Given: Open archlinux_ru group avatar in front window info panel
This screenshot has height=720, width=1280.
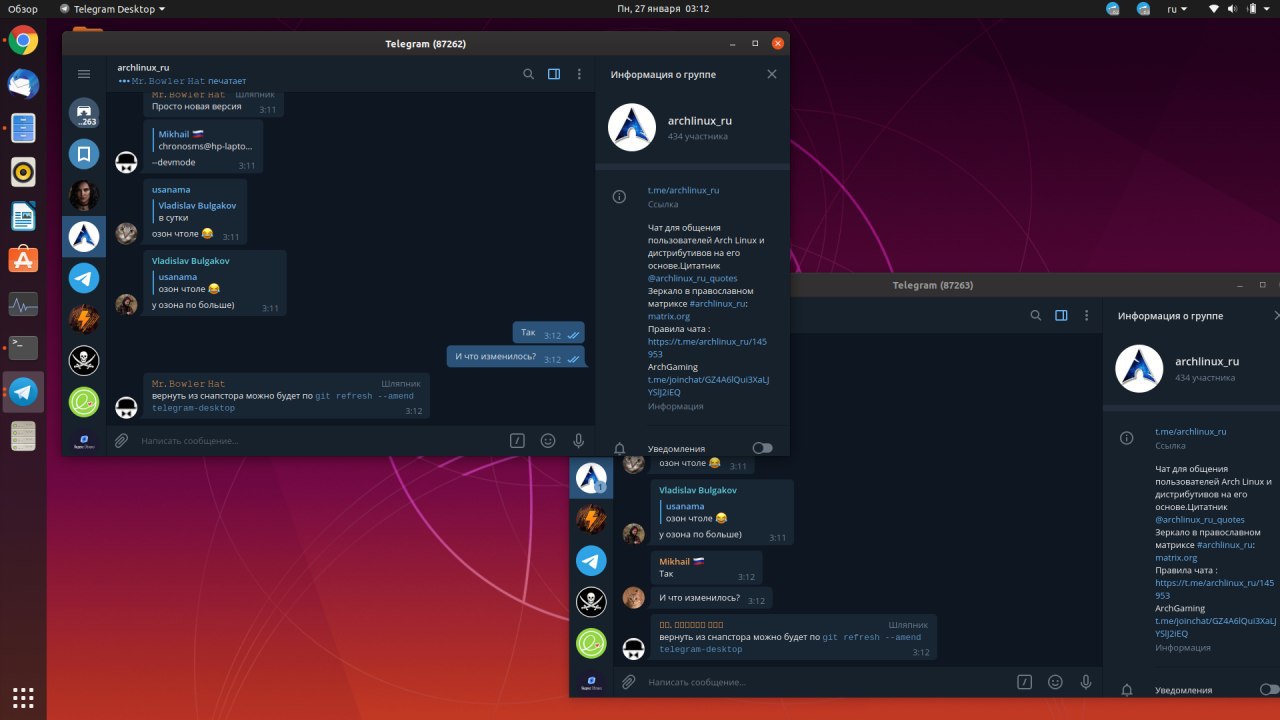Looking at the screenshot, I should tap(632, 128).
